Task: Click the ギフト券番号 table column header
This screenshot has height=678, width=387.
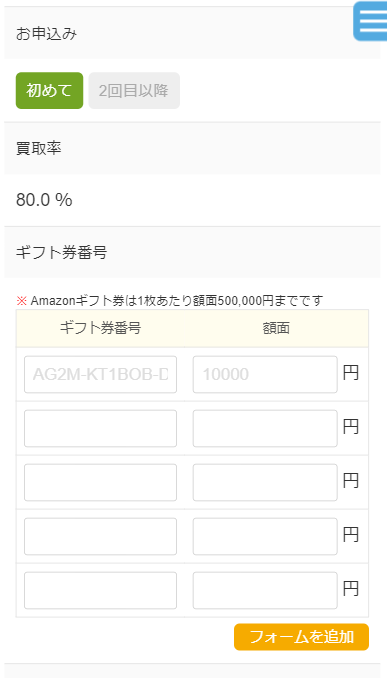Action: tap(100, 329)
